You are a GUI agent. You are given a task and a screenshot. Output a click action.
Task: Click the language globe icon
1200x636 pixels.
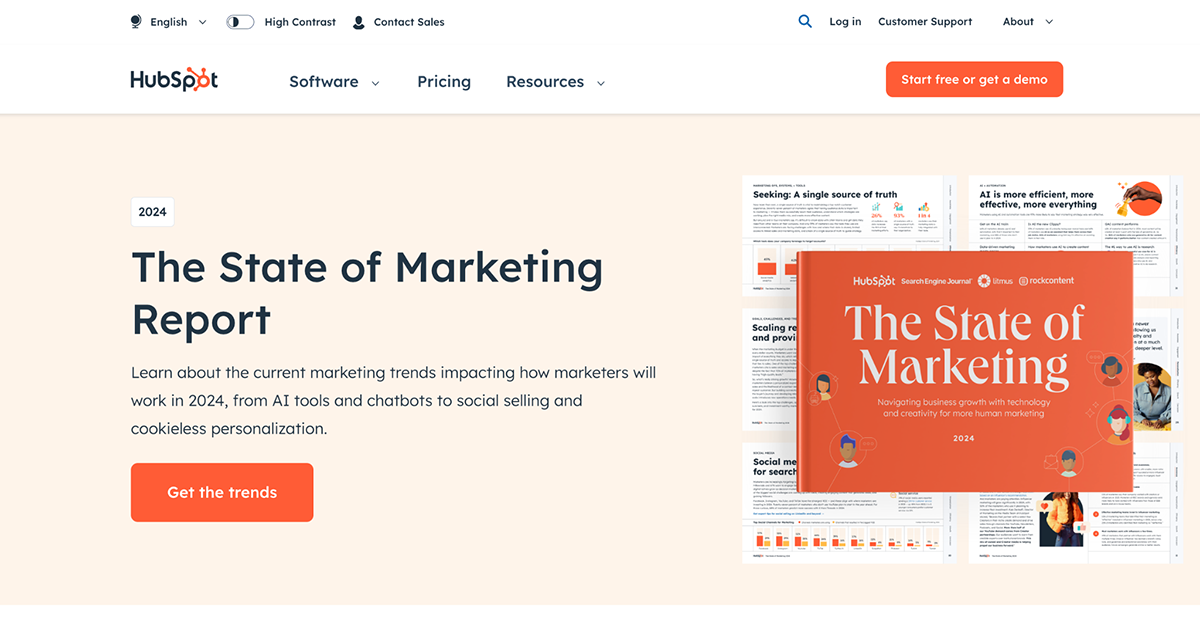pyautogui.click(x=134, y=21)
